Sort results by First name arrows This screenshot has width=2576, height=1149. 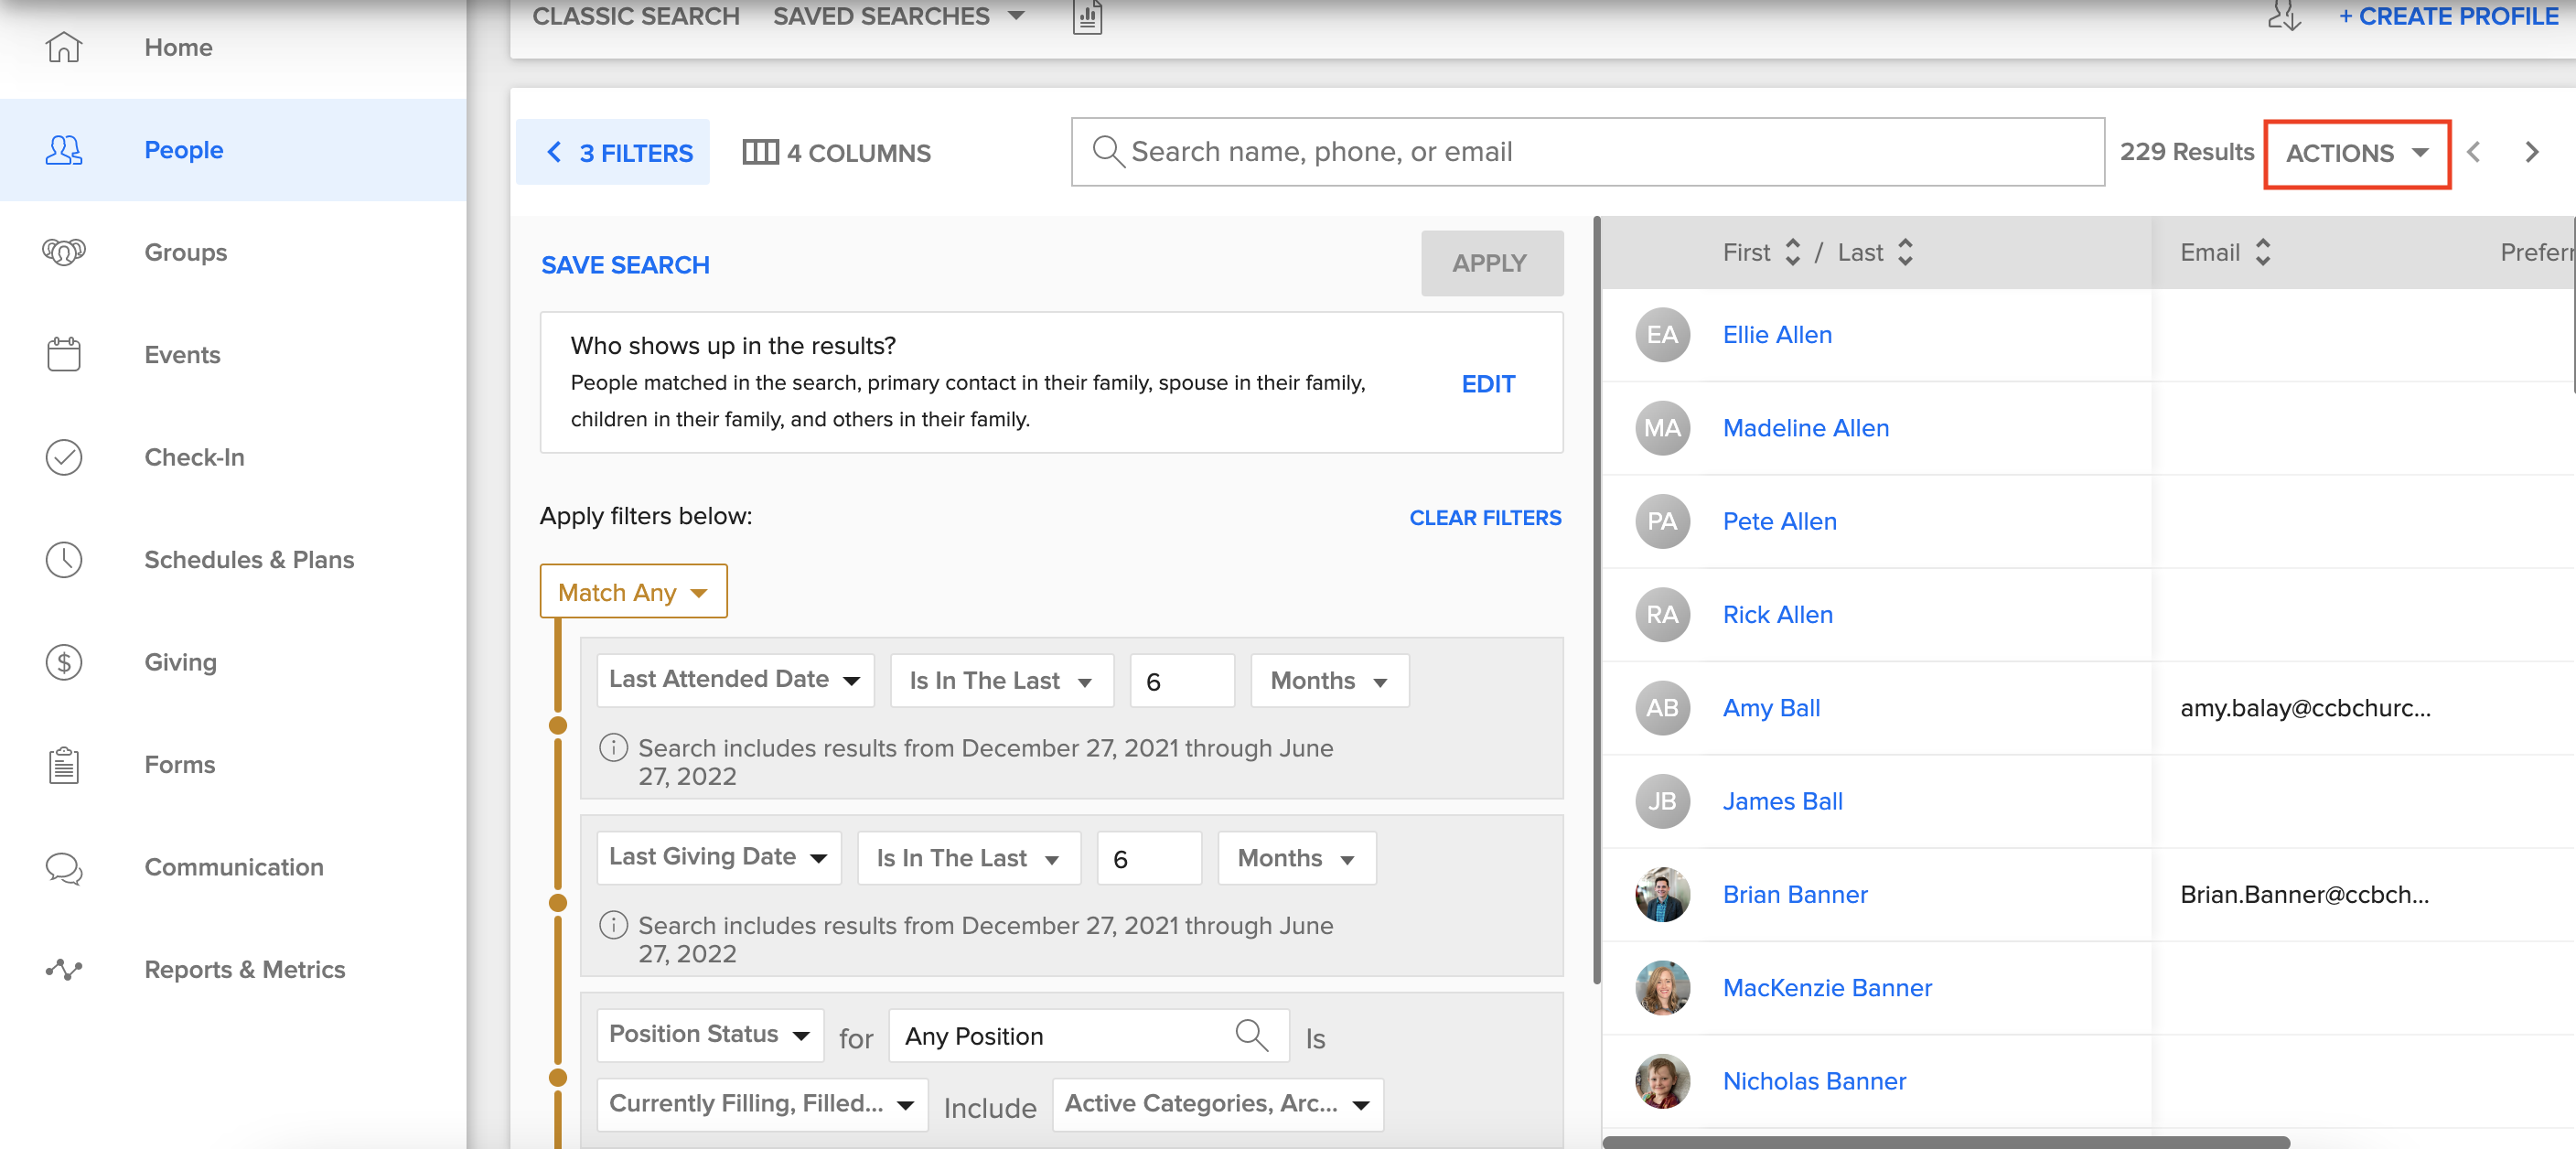(x=1792, y=252)
